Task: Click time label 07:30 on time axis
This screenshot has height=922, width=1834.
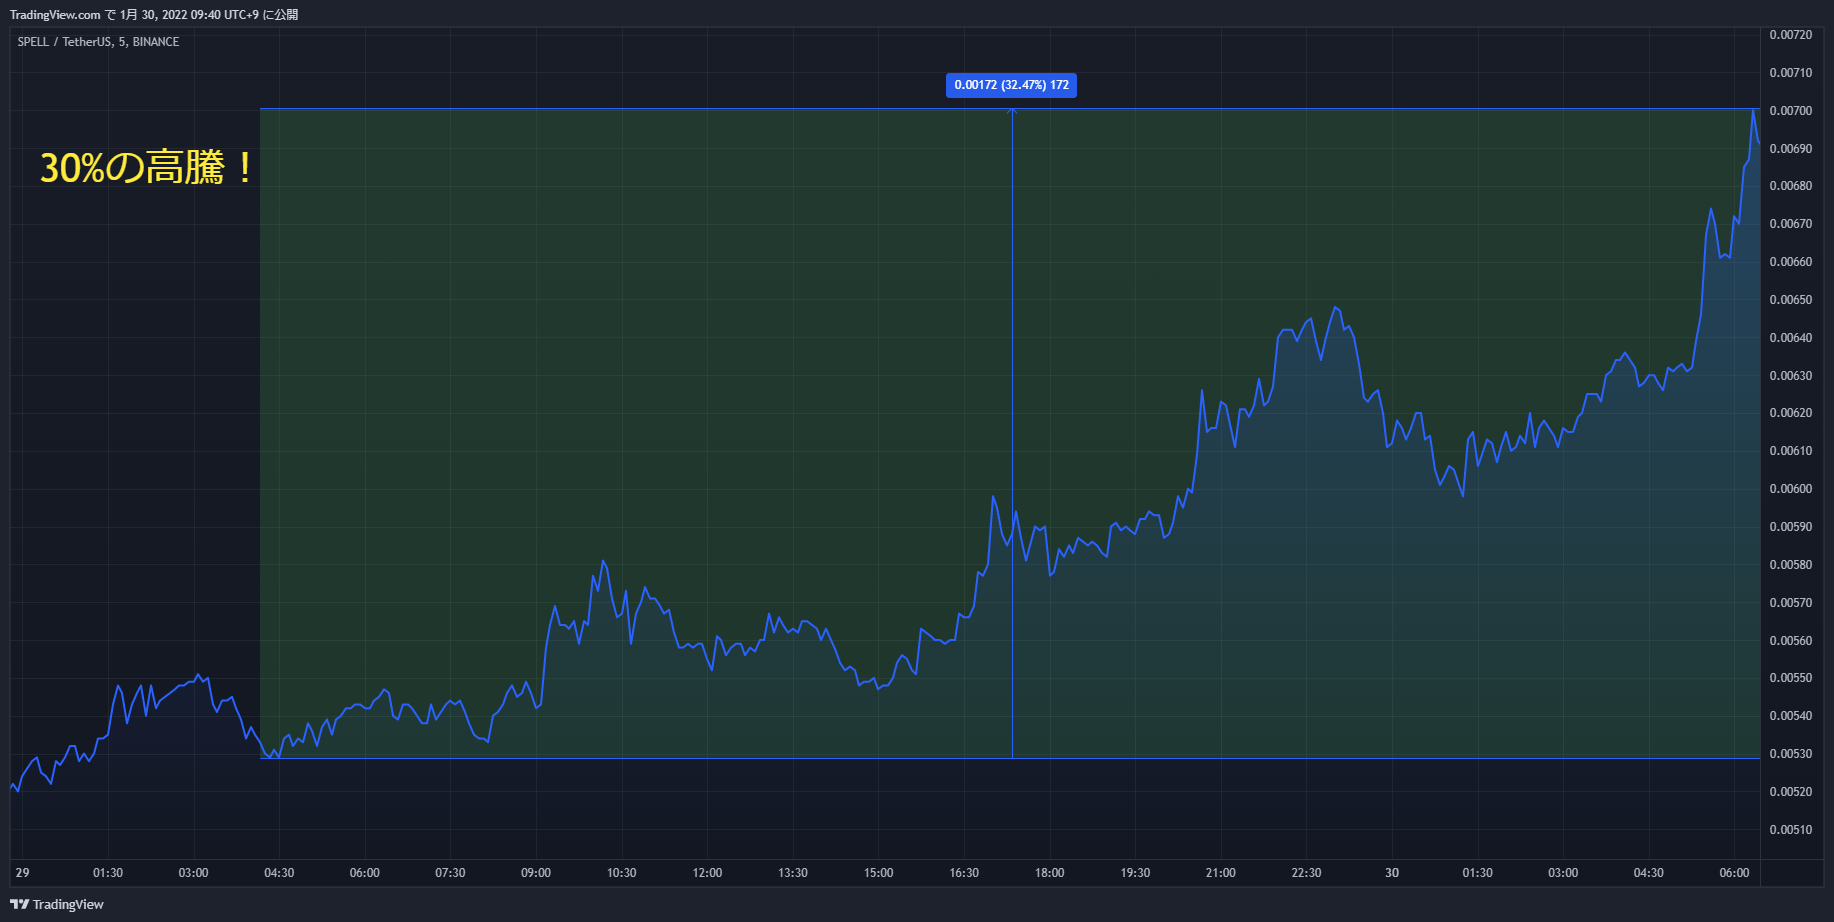Action: (x=450, y=873)
